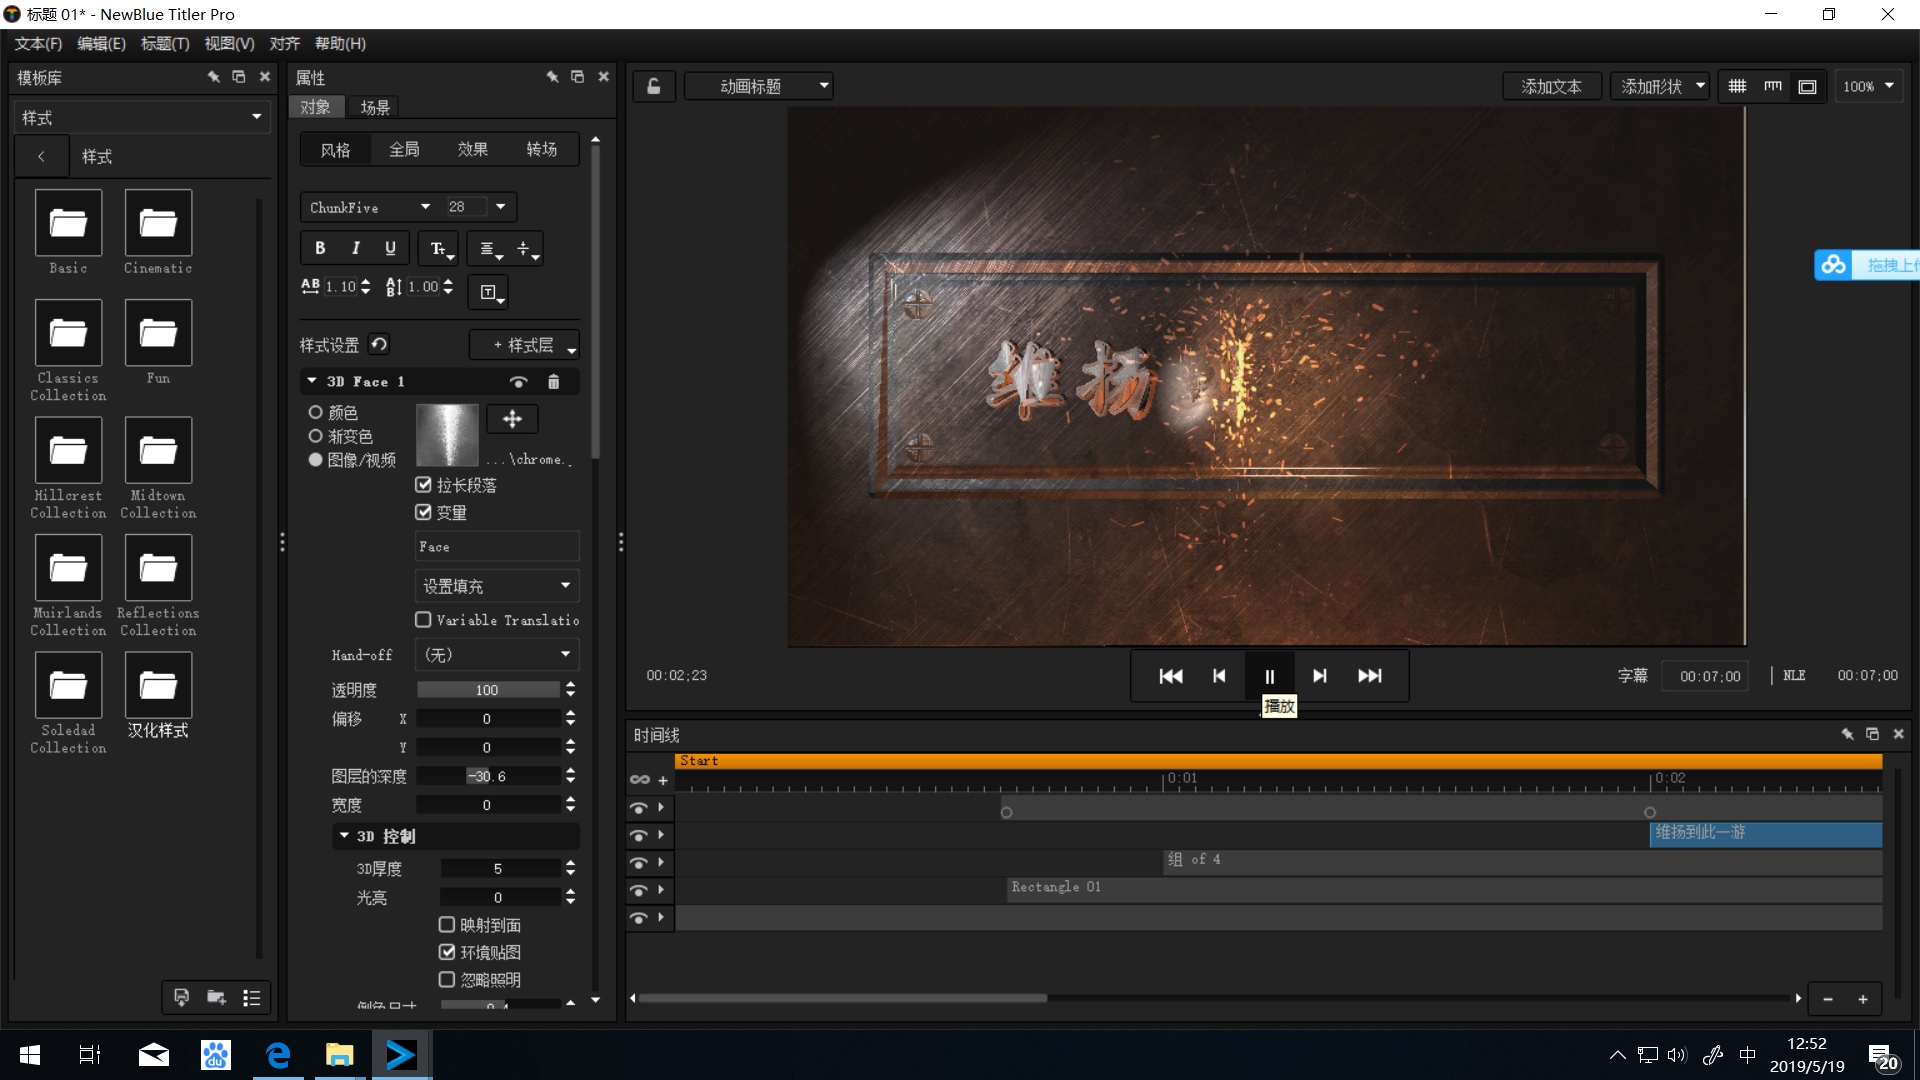Jump to the start of playback

pos(1171,676)
